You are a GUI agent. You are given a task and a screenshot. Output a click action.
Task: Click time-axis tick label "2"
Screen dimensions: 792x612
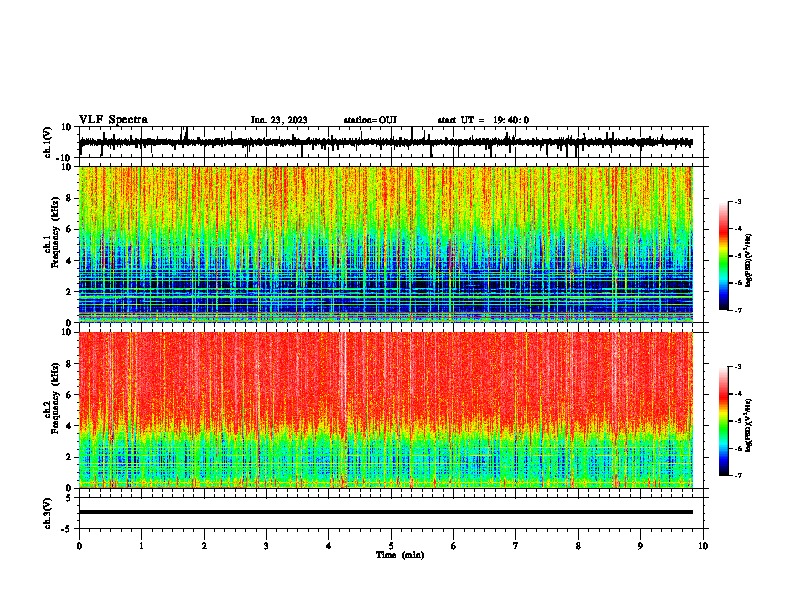click(x=204, y=546)
